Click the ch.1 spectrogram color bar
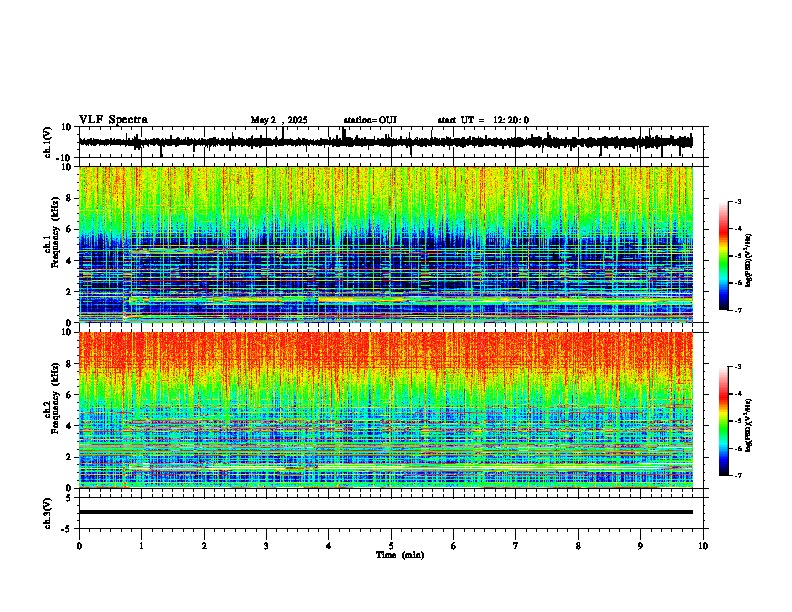The image size is (792, 612). (723, 256)
